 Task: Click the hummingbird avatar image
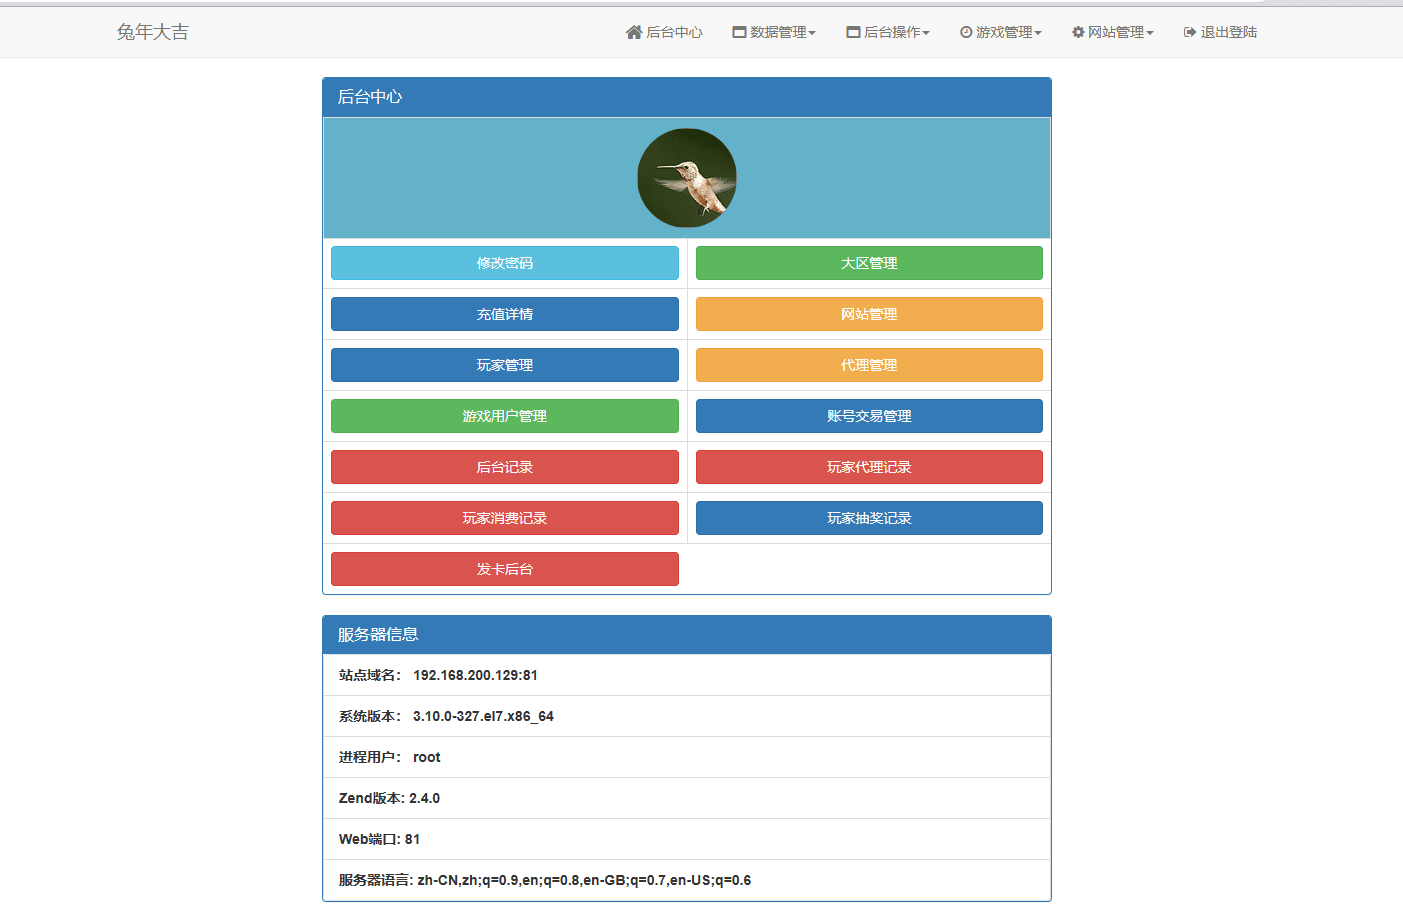[687, 178]
